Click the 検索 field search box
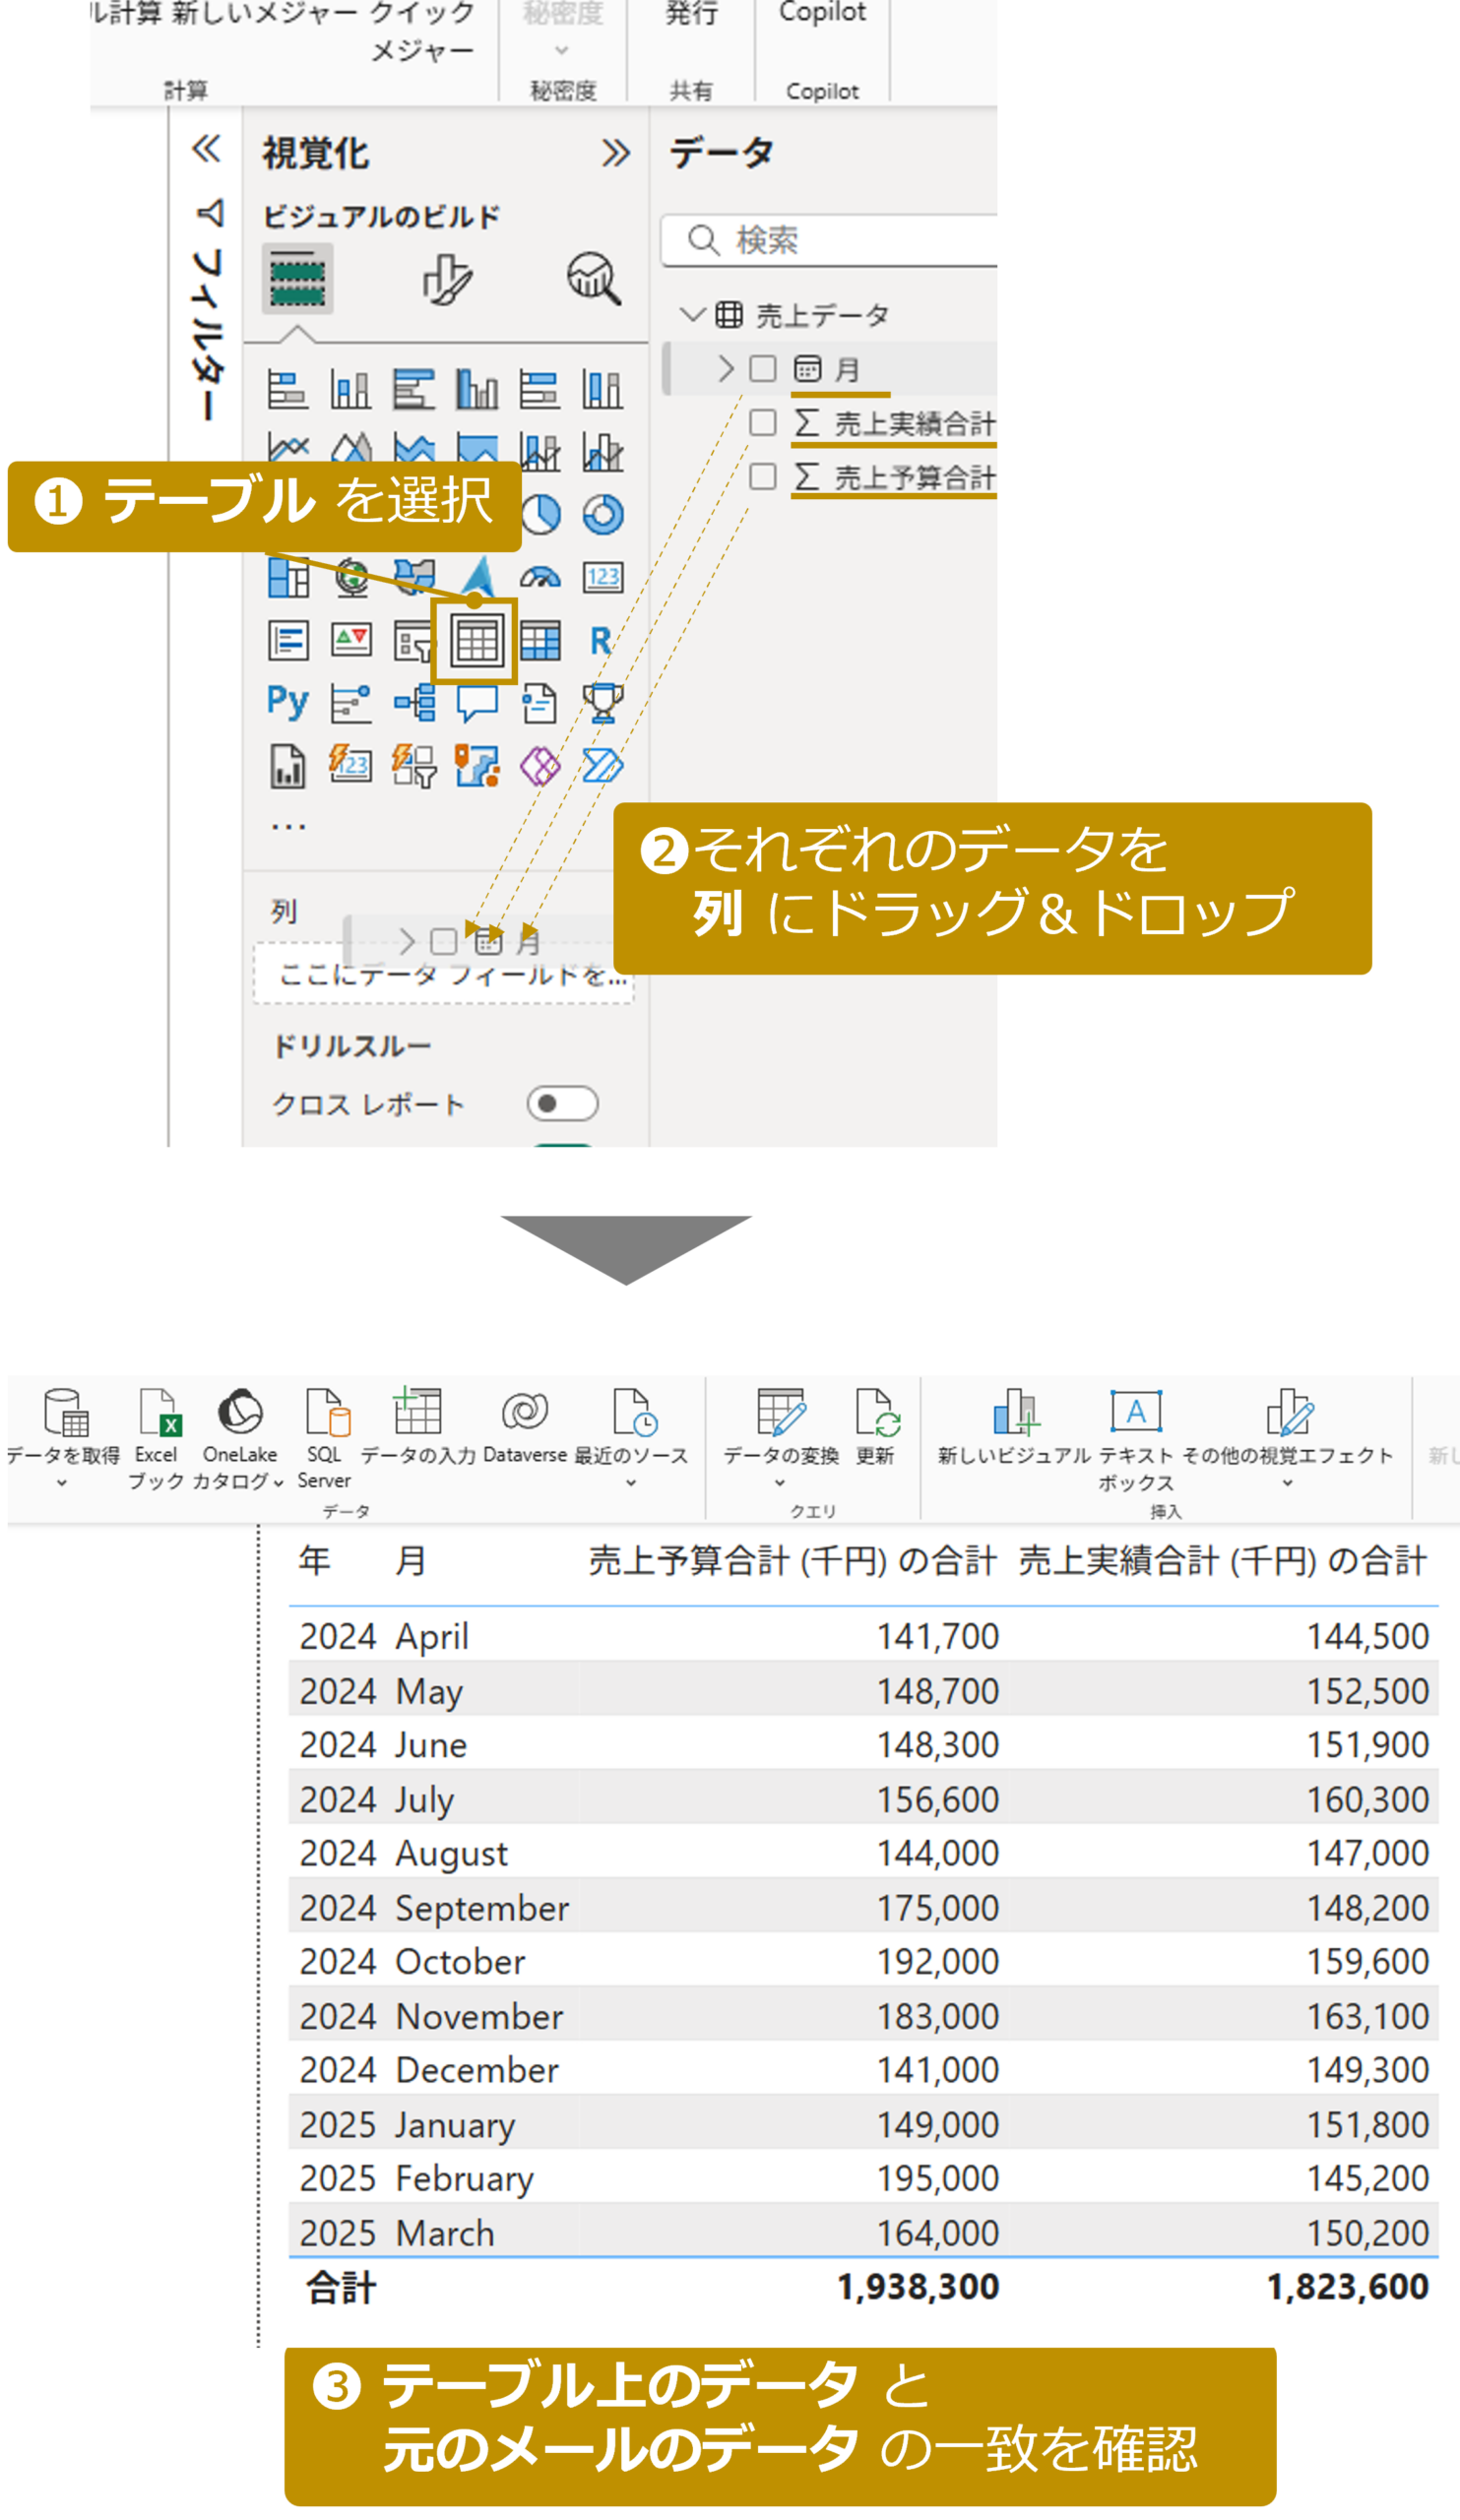 (x=850, y=241)
